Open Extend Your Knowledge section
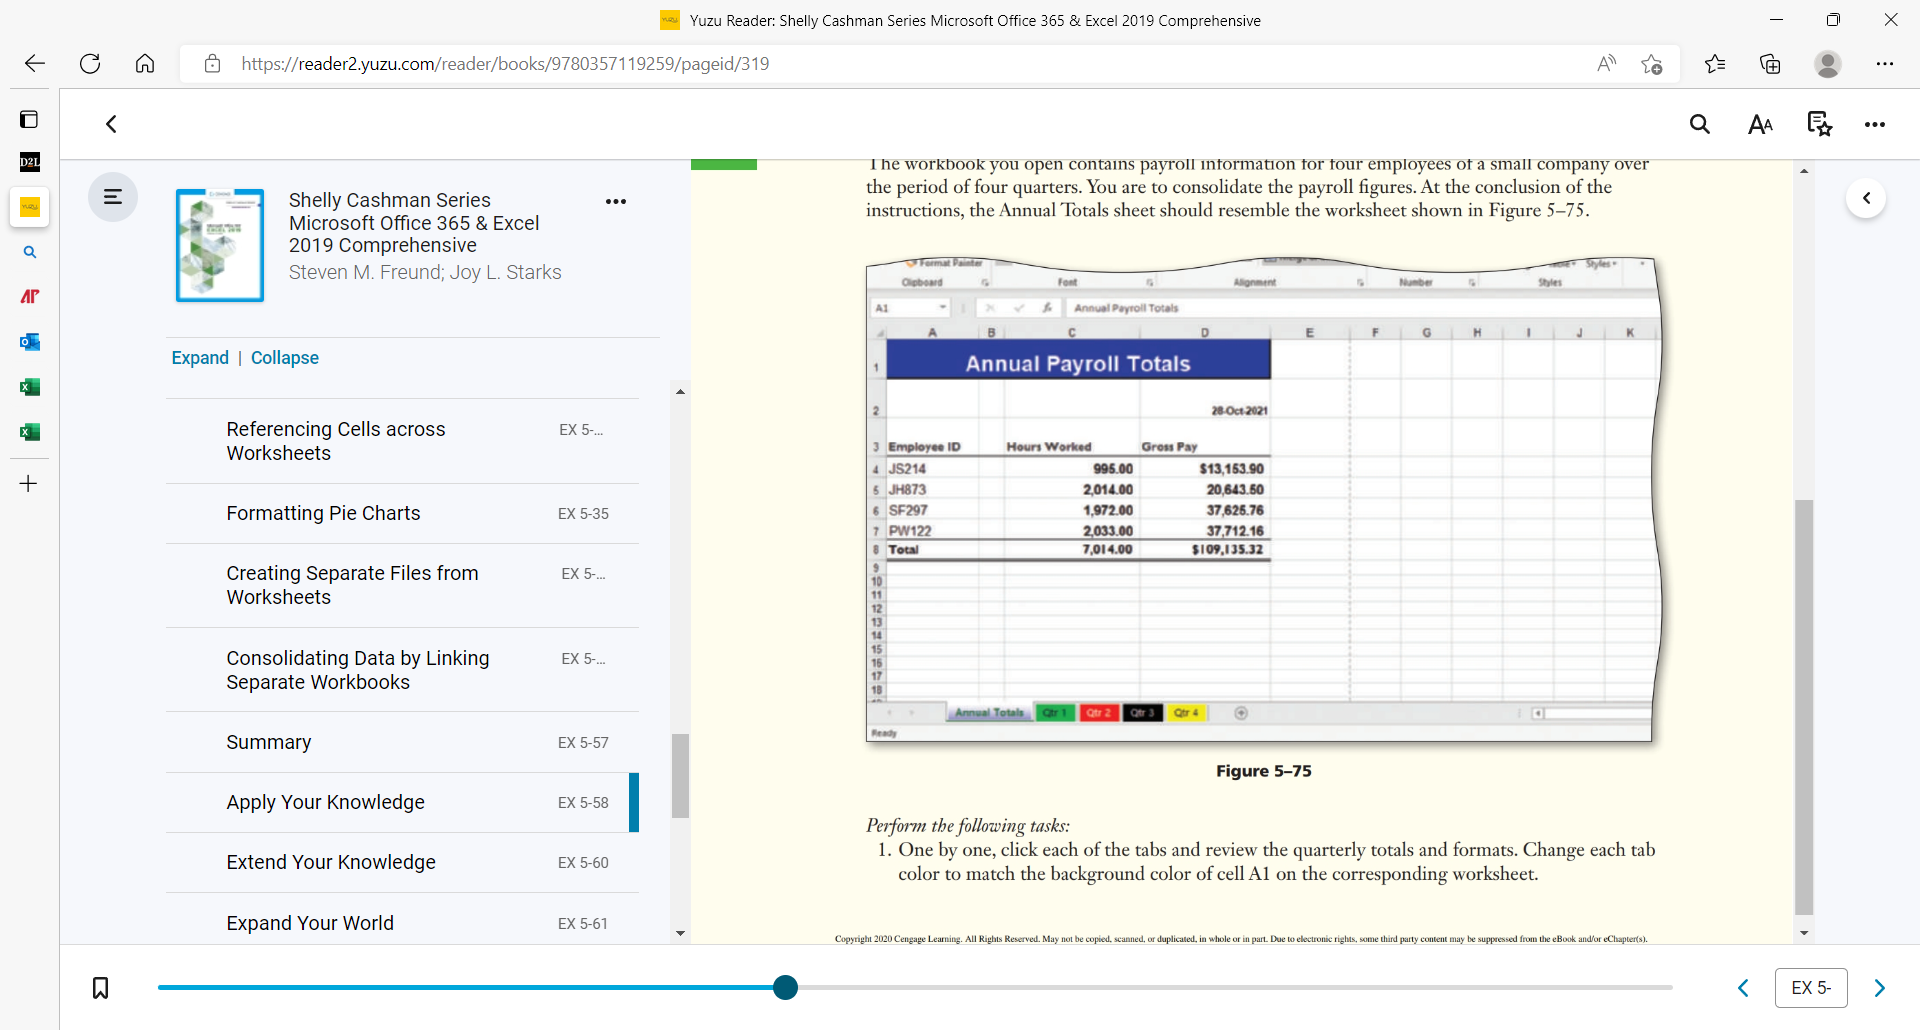This screenshot has width=1920, height=1030. click(x=402, y=862)
